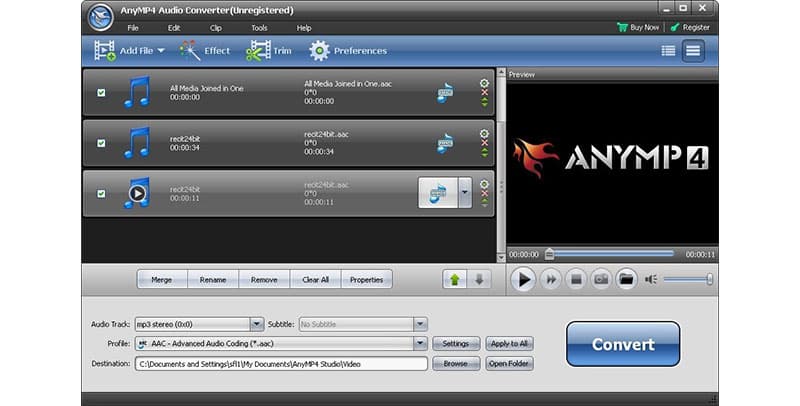Click the AnyMP4 application logo icon
This screenshot has height=406, width=800.
pos(101,16)
